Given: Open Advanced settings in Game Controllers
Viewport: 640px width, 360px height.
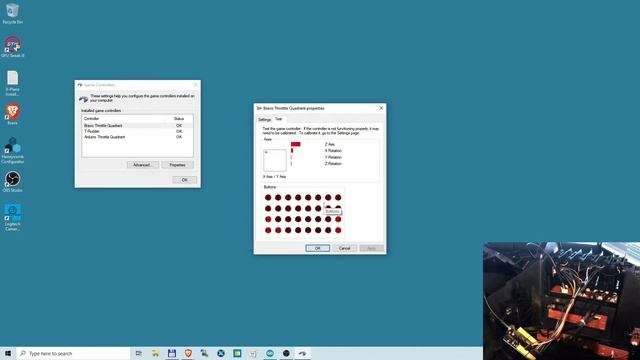Looking at the screenshot, I should tap(142, 165).
